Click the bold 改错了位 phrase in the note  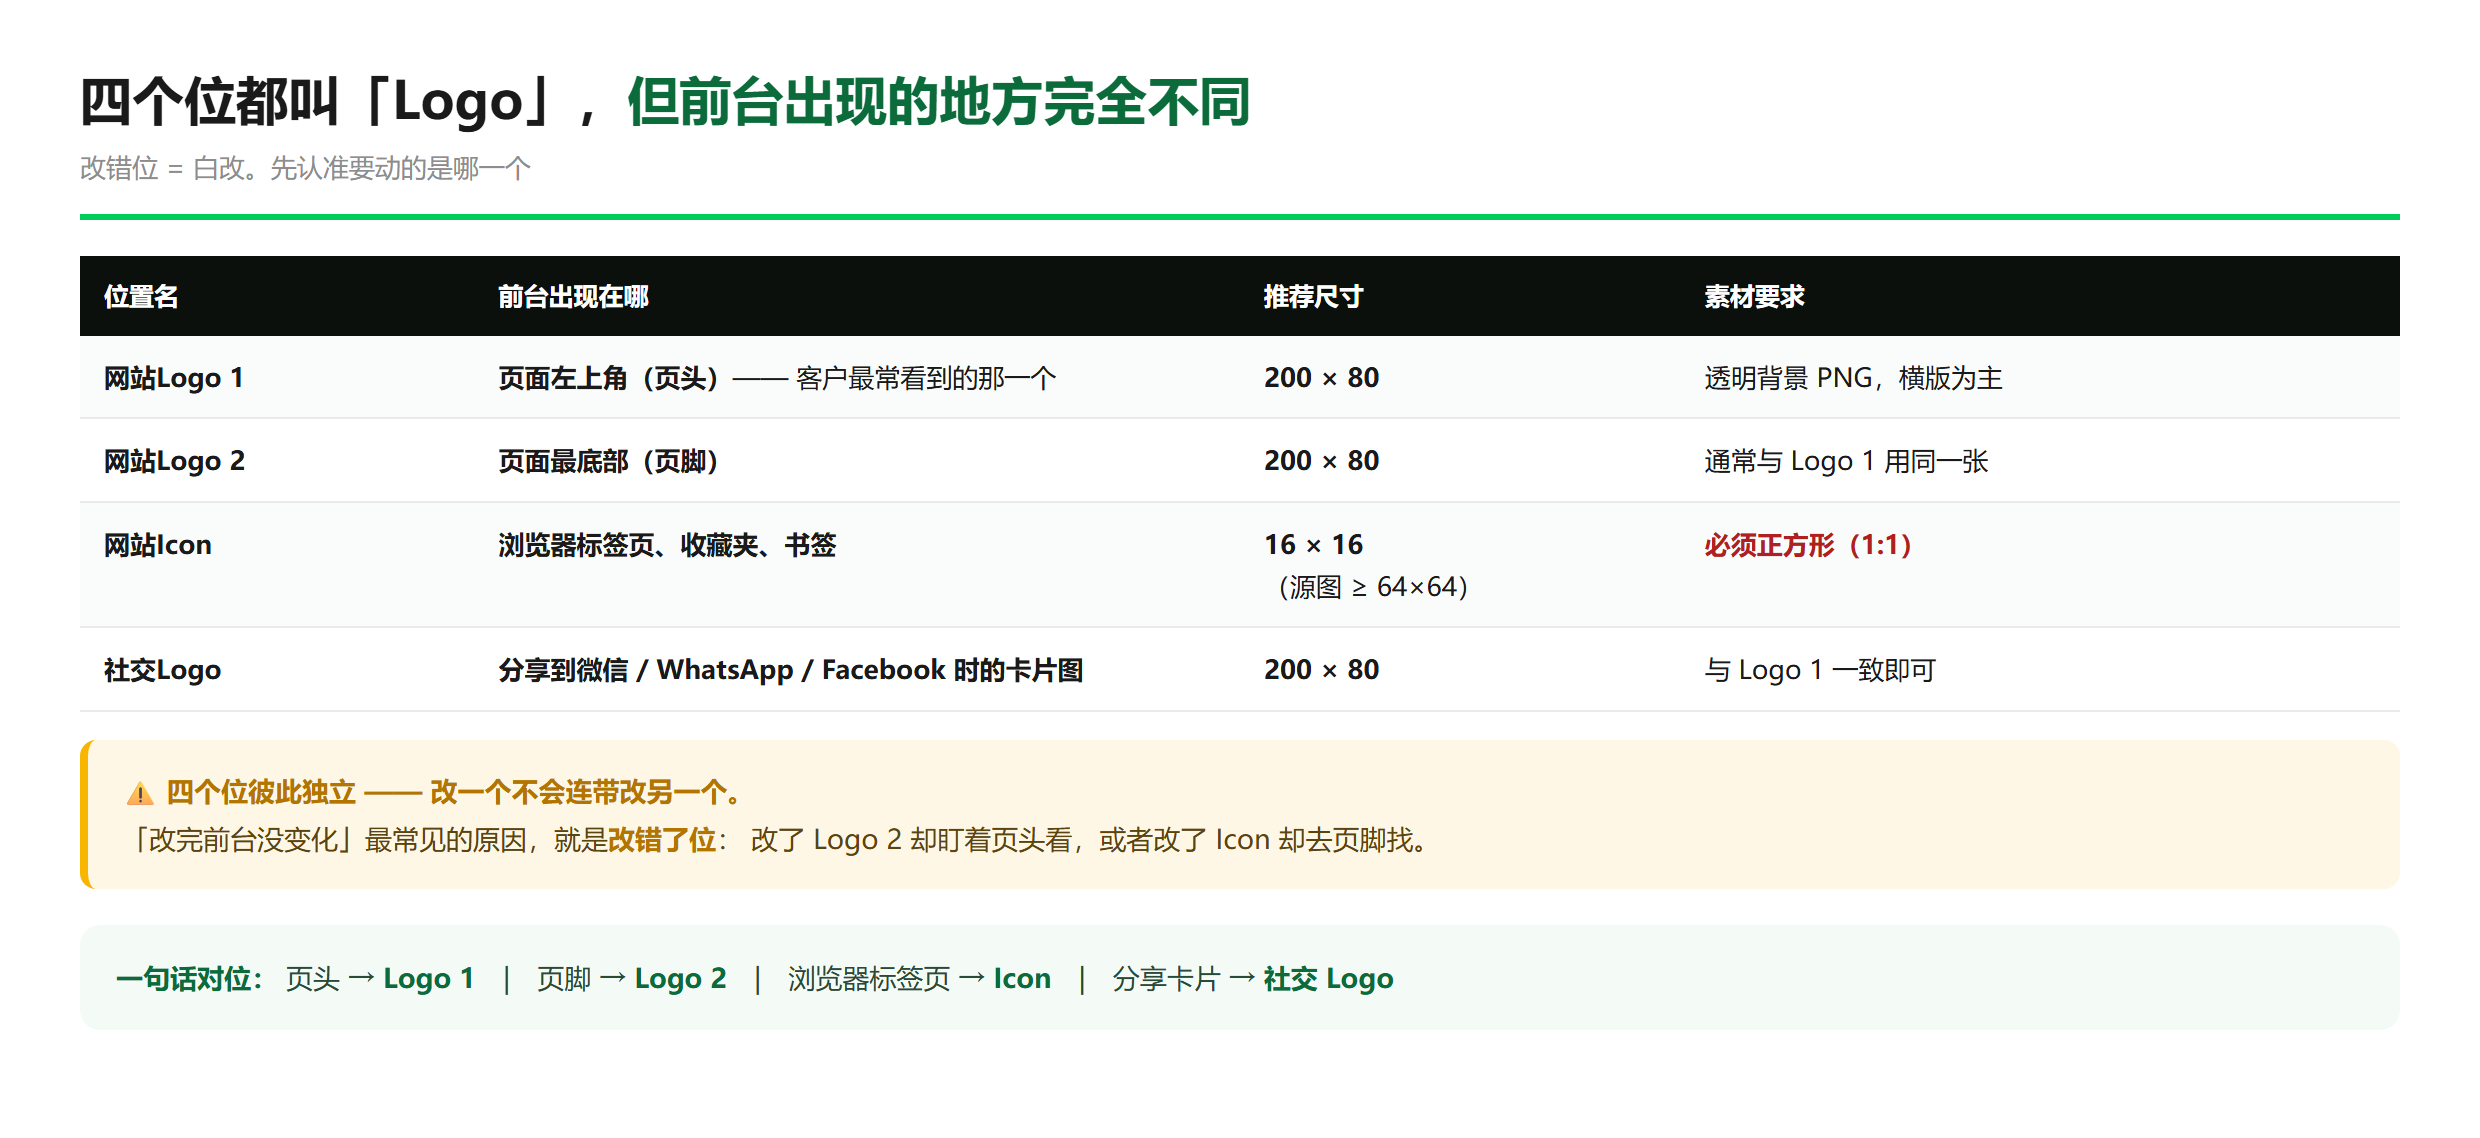click(662, 840)
